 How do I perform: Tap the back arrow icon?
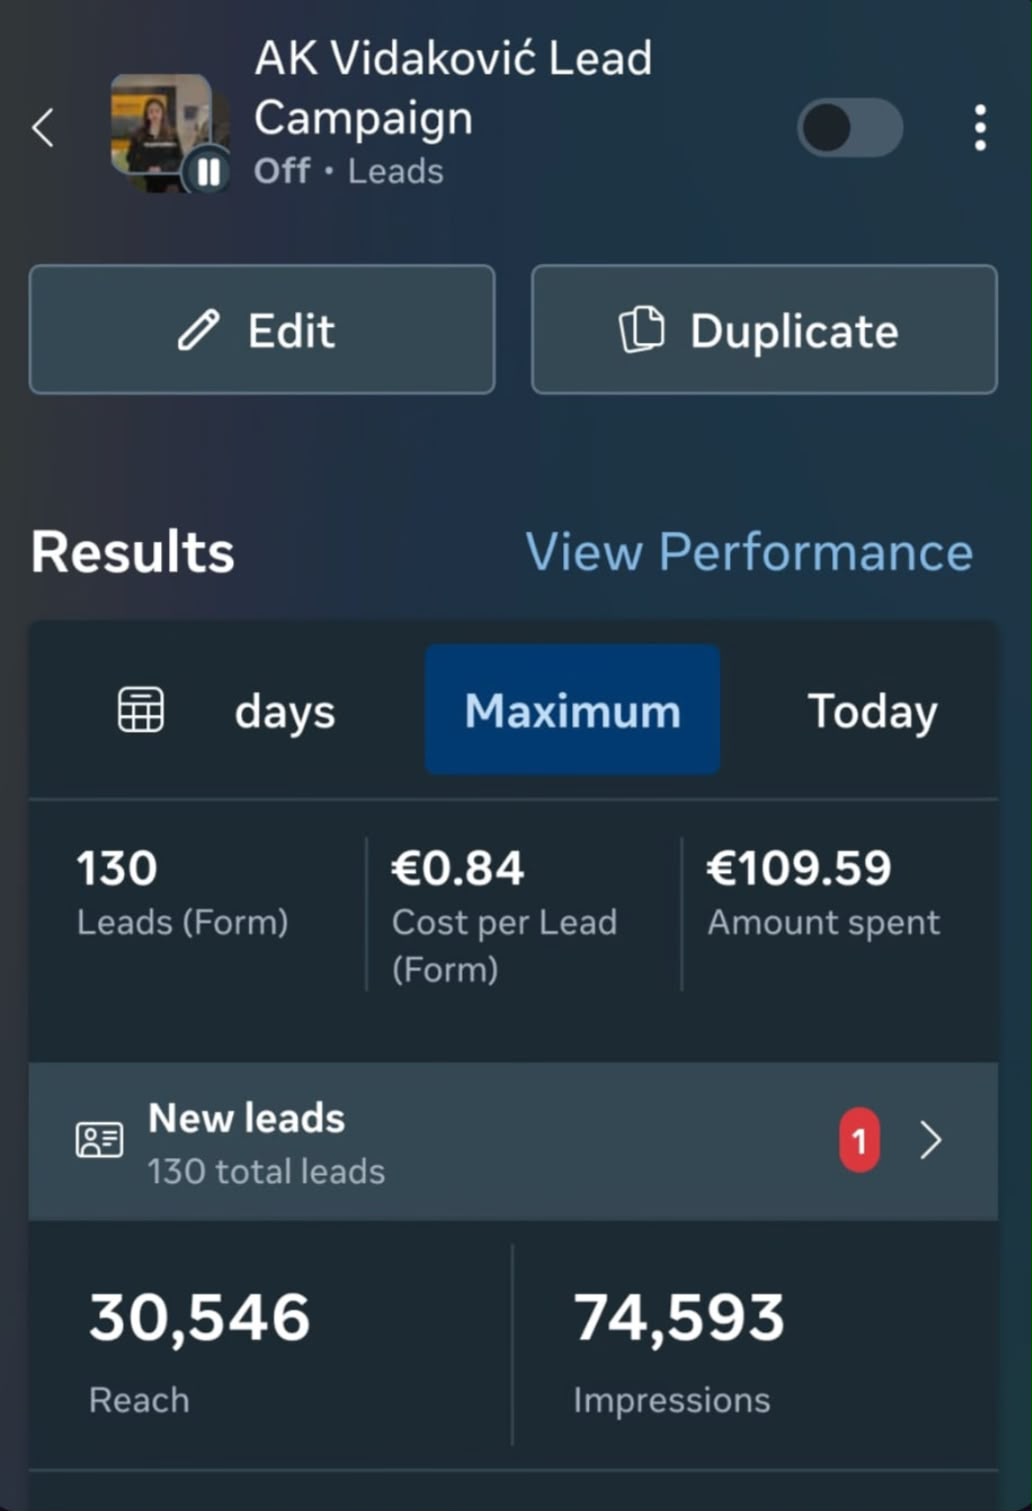point(43,128)
